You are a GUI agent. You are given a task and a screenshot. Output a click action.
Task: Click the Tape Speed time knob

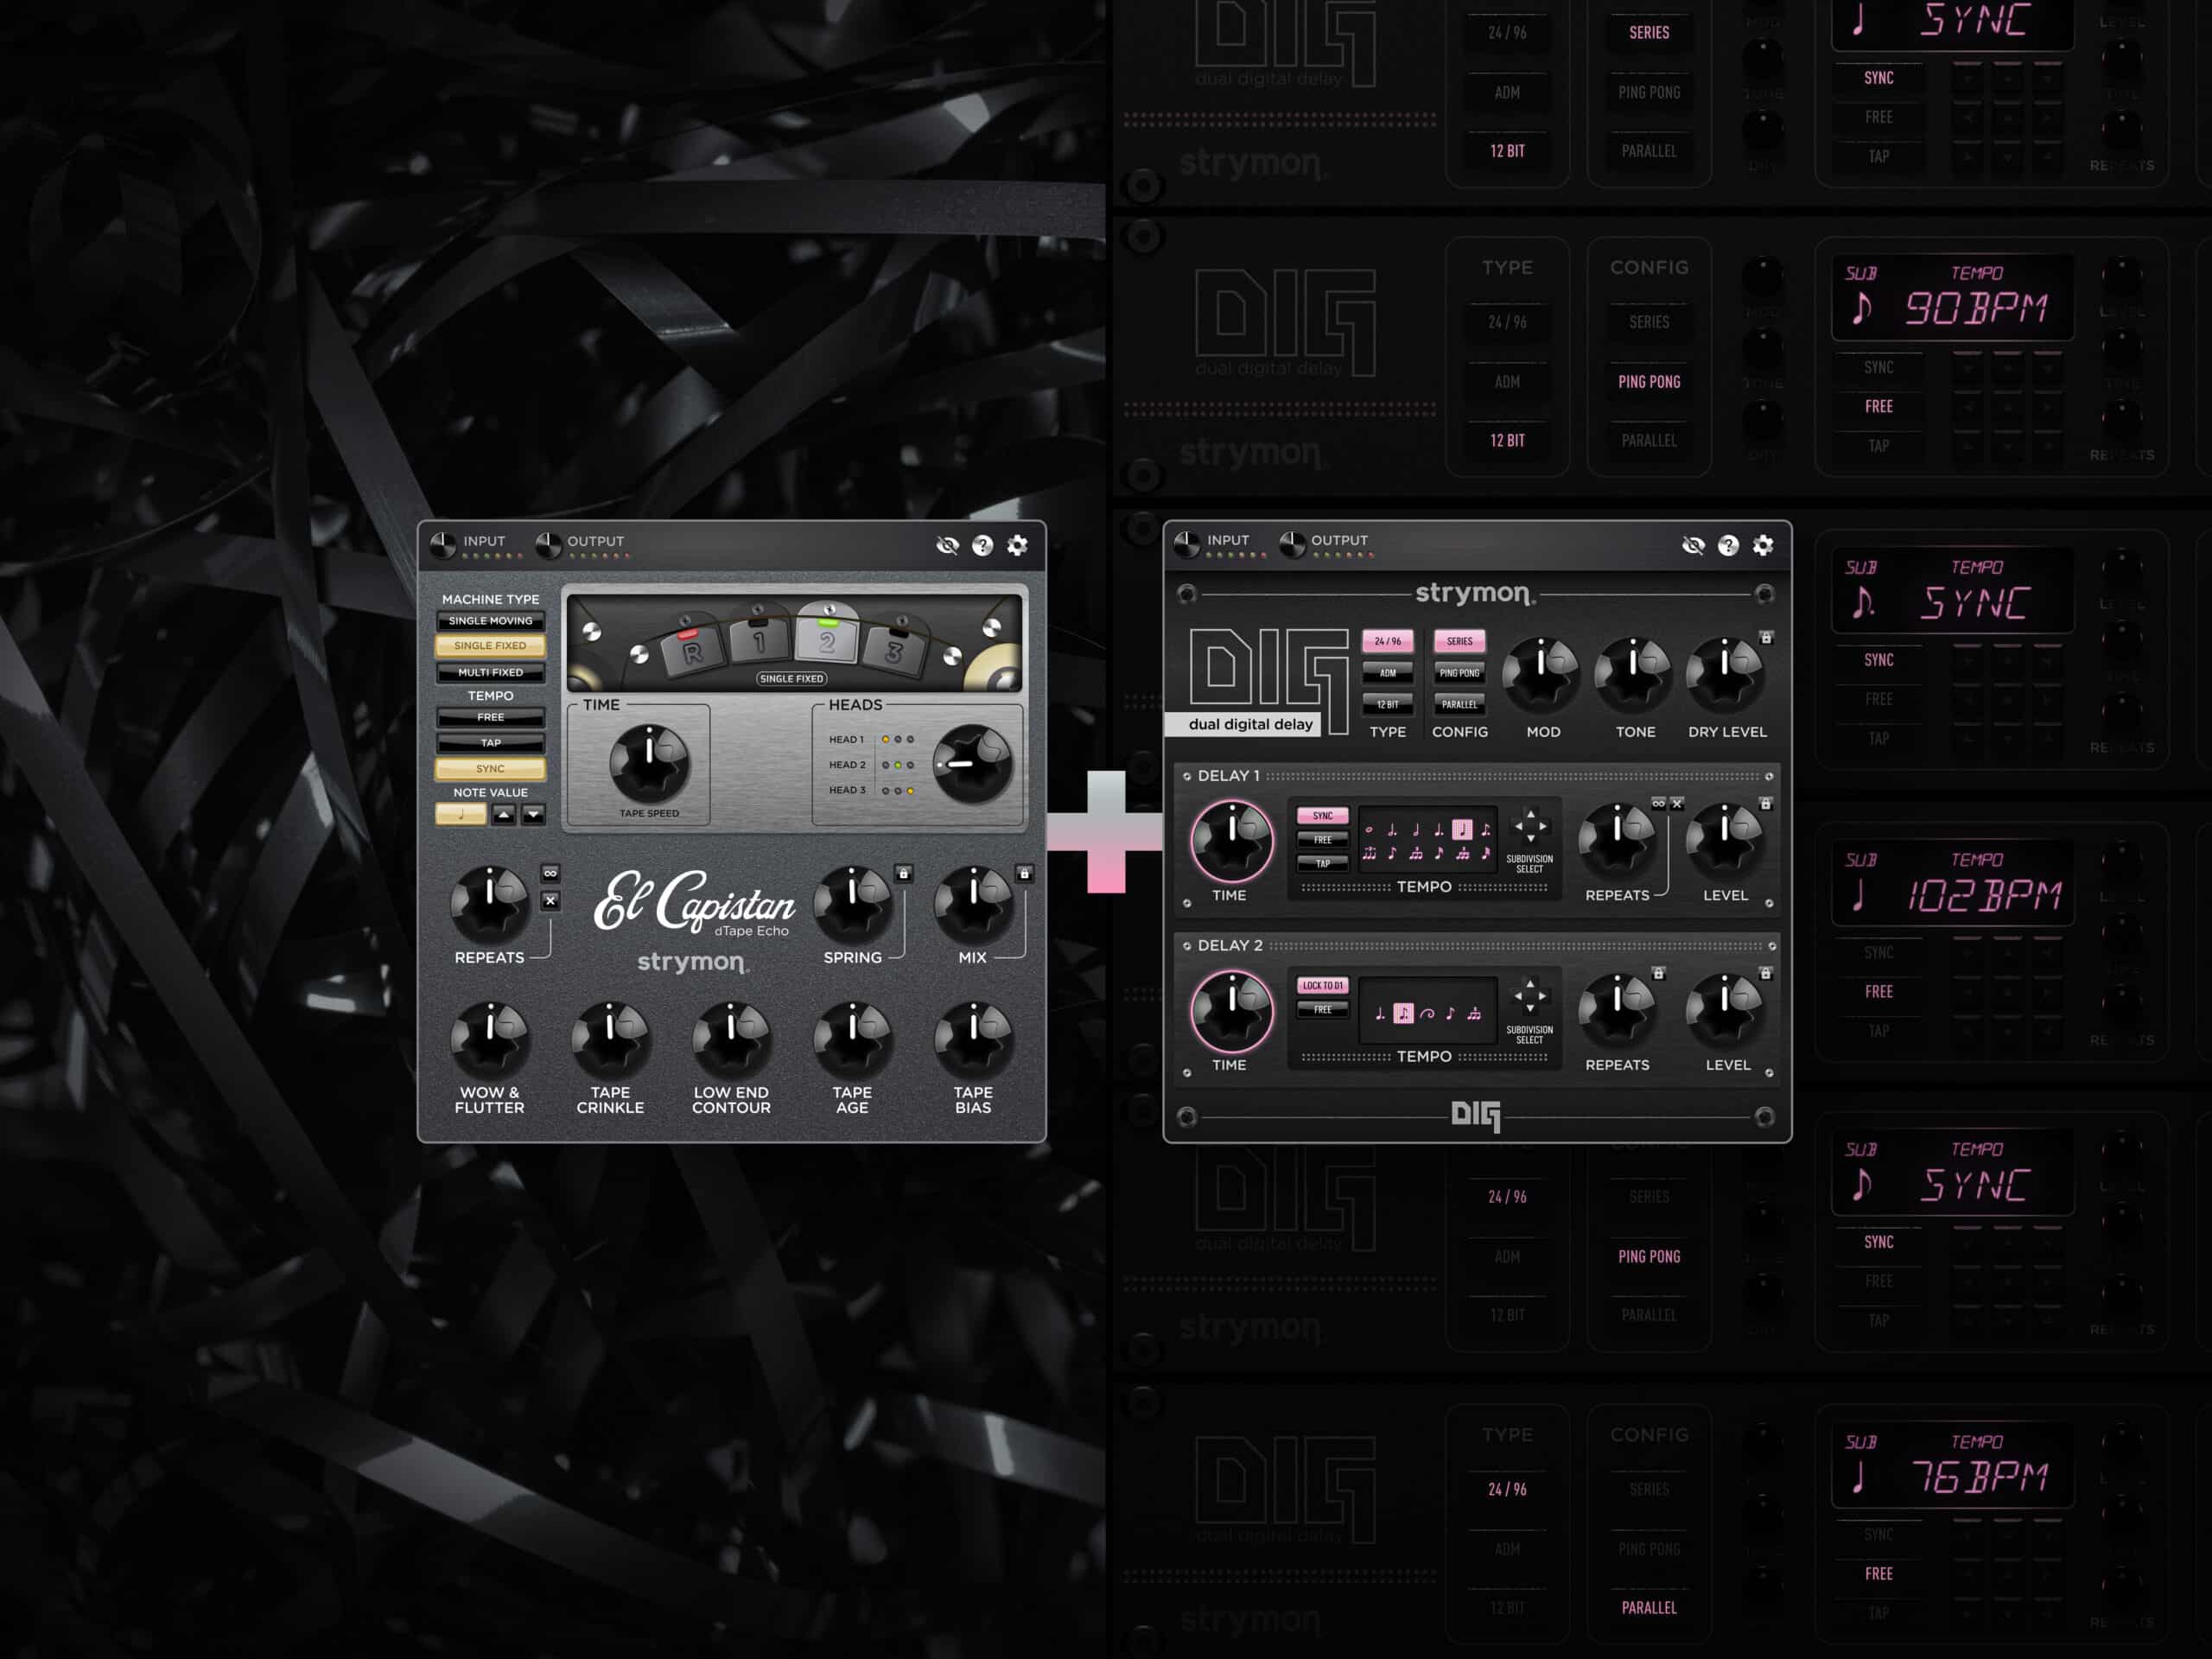tap(650, 765)
